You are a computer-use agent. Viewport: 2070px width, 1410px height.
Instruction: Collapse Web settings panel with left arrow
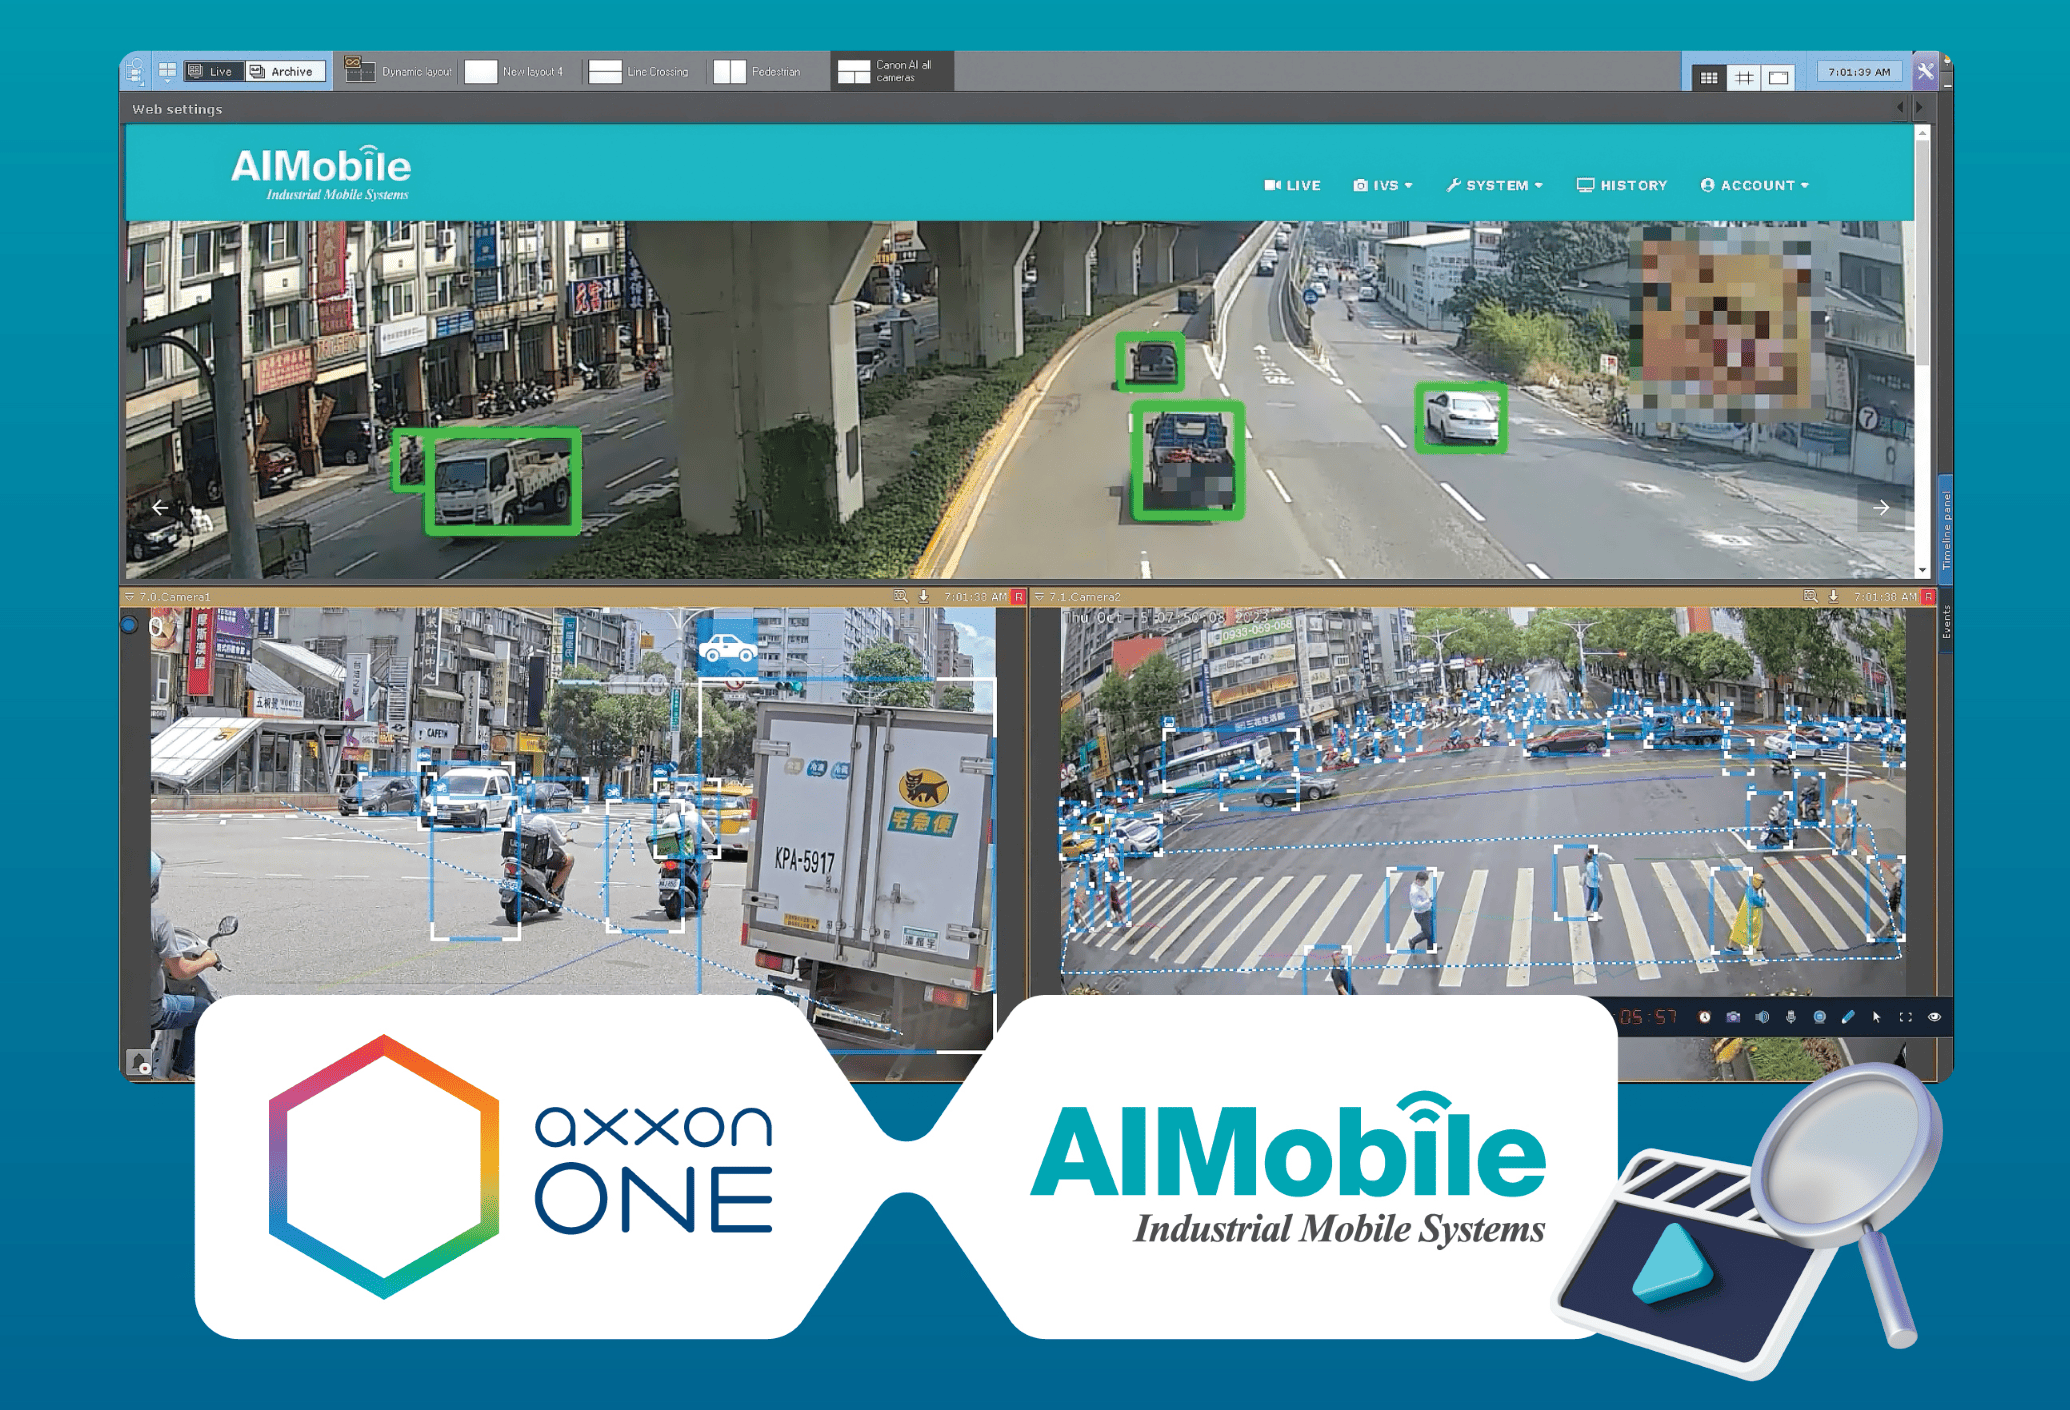click(x=1900, y=108)
